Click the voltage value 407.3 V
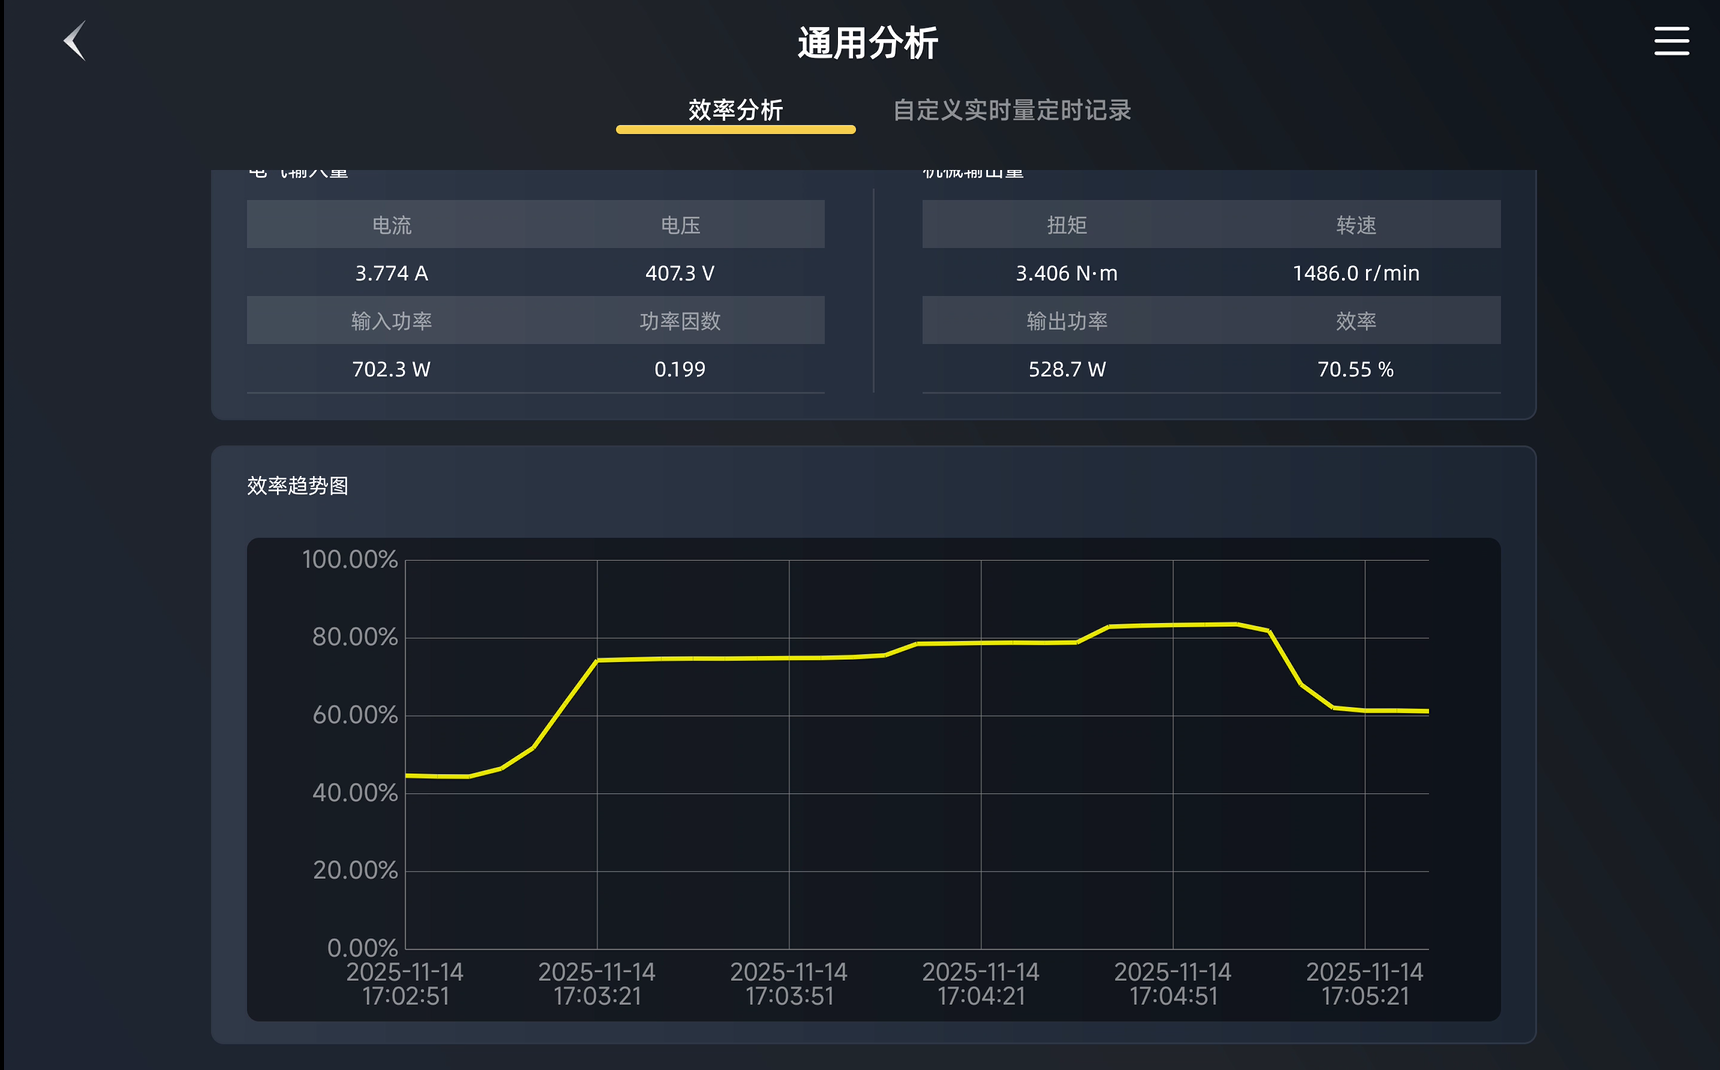The height and width of the screenshot is (1070, 1720). click(x=680, y=273)
